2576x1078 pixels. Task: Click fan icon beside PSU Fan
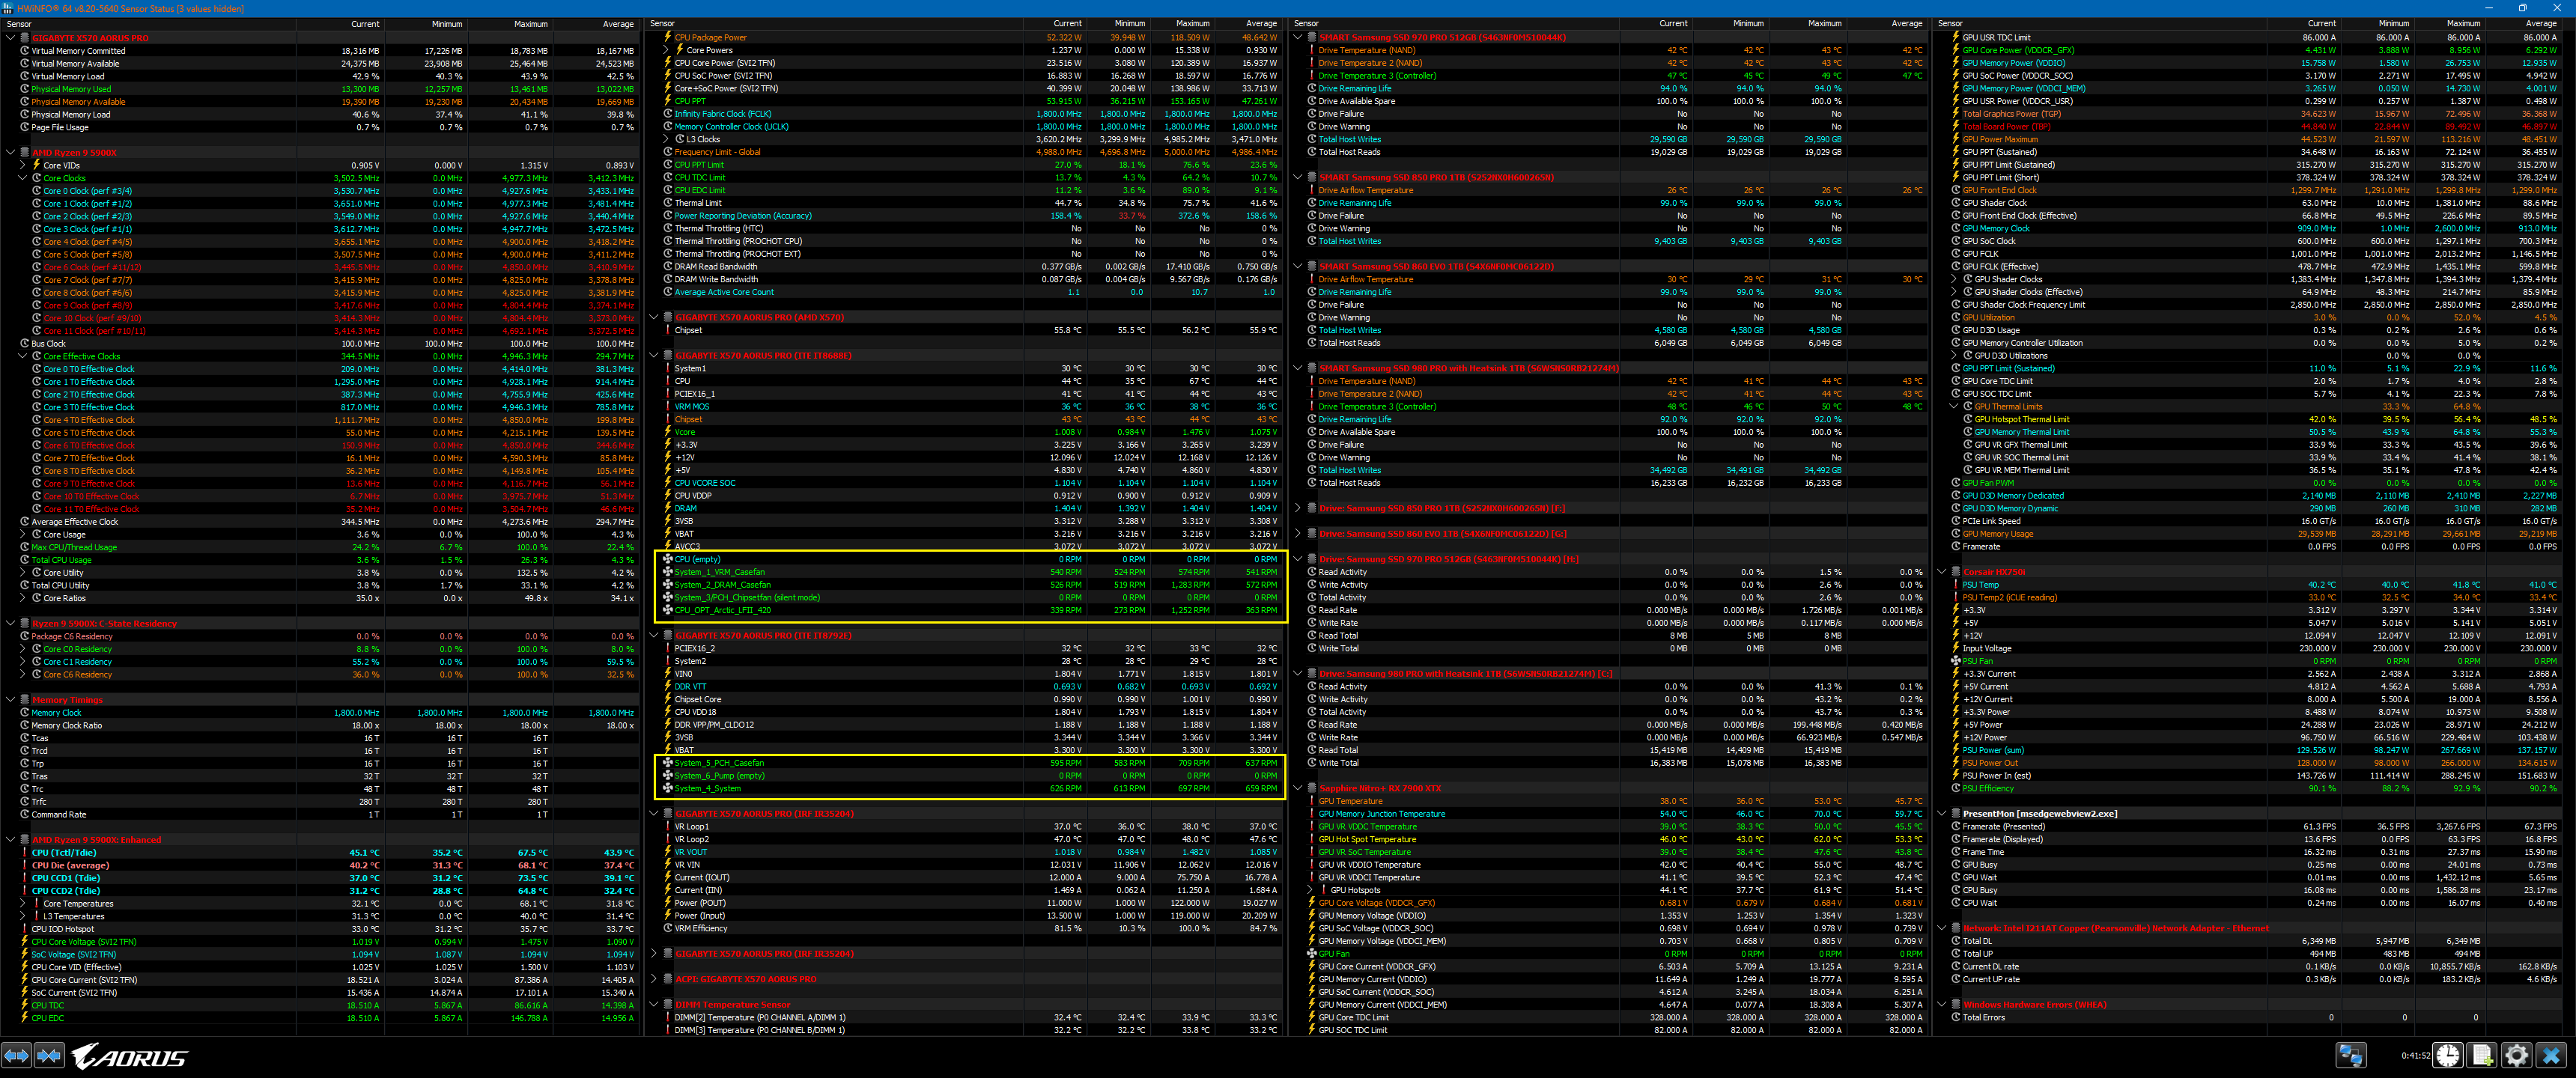click(x=1955, y=661)
